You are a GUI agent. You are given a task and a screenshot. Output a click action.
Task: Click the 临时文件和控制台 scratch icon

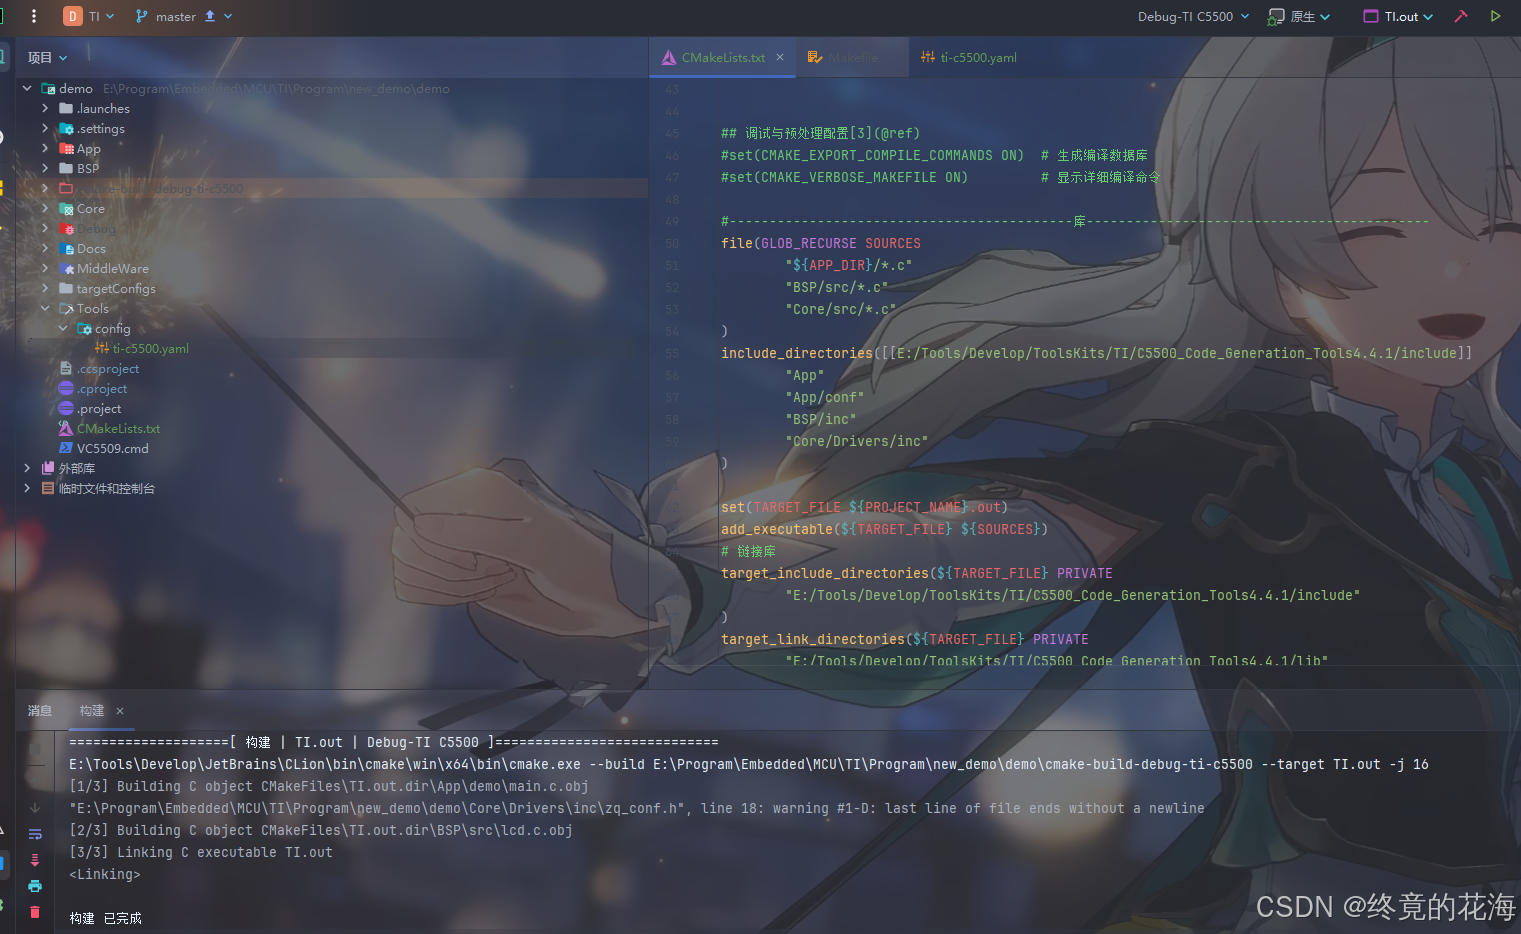pyautogui.click(x=48, y=488)
